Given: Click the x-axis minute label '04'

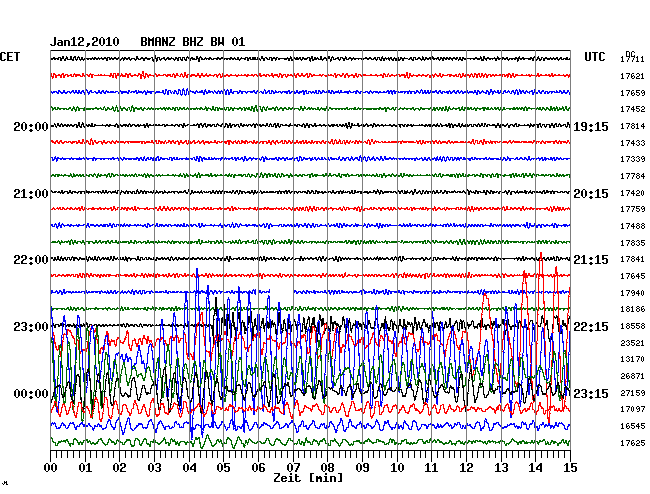Looking at the screenshot, I should [x=189, y=468].
